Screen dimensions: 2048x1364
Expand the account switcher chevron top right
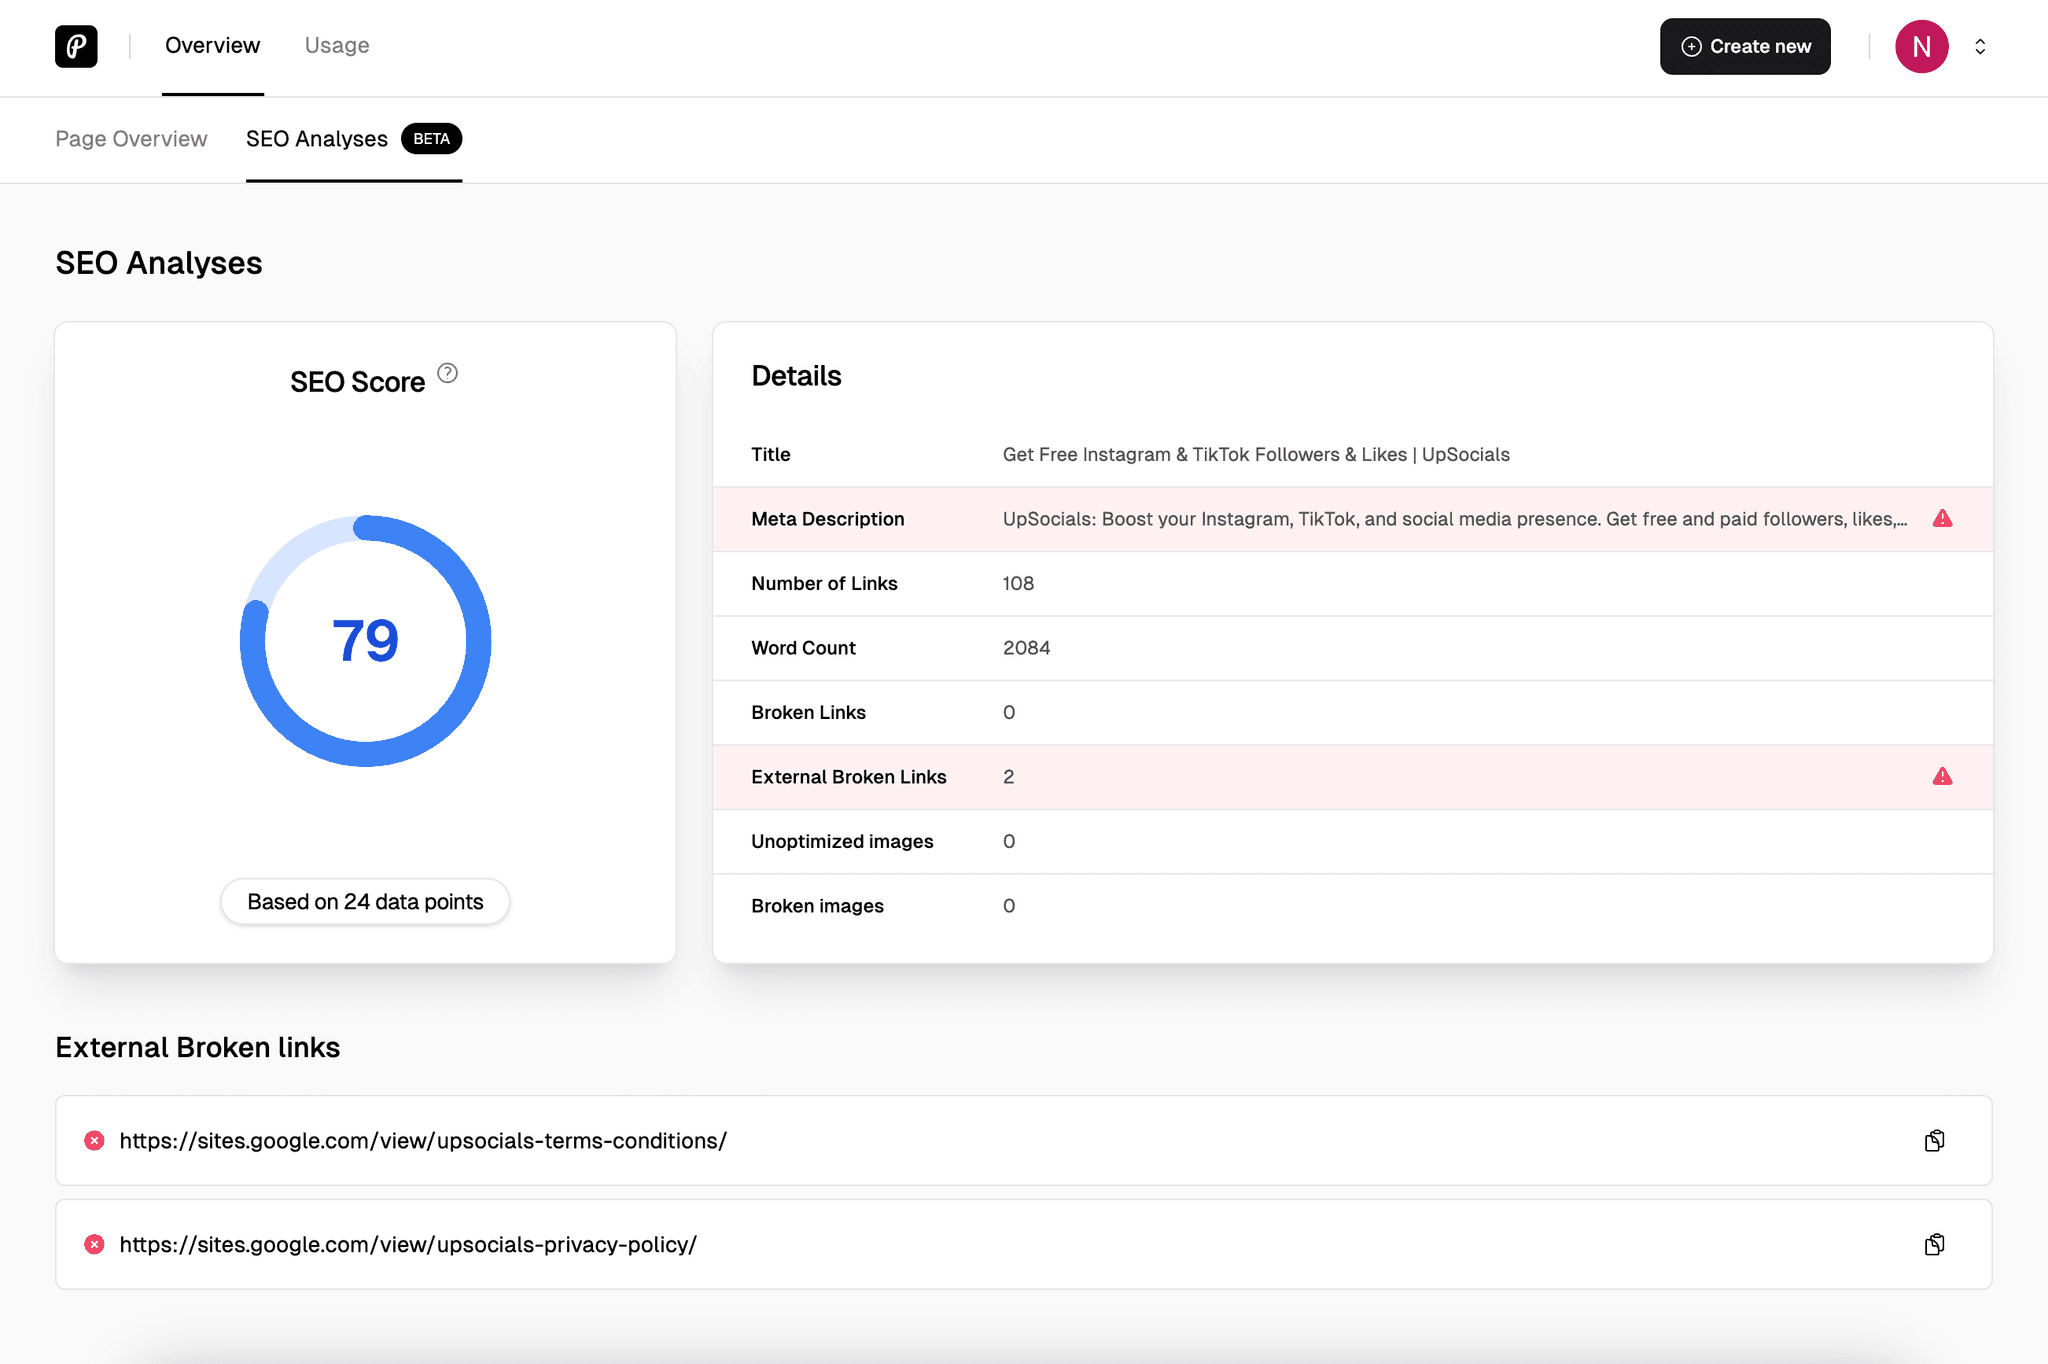1981,46
